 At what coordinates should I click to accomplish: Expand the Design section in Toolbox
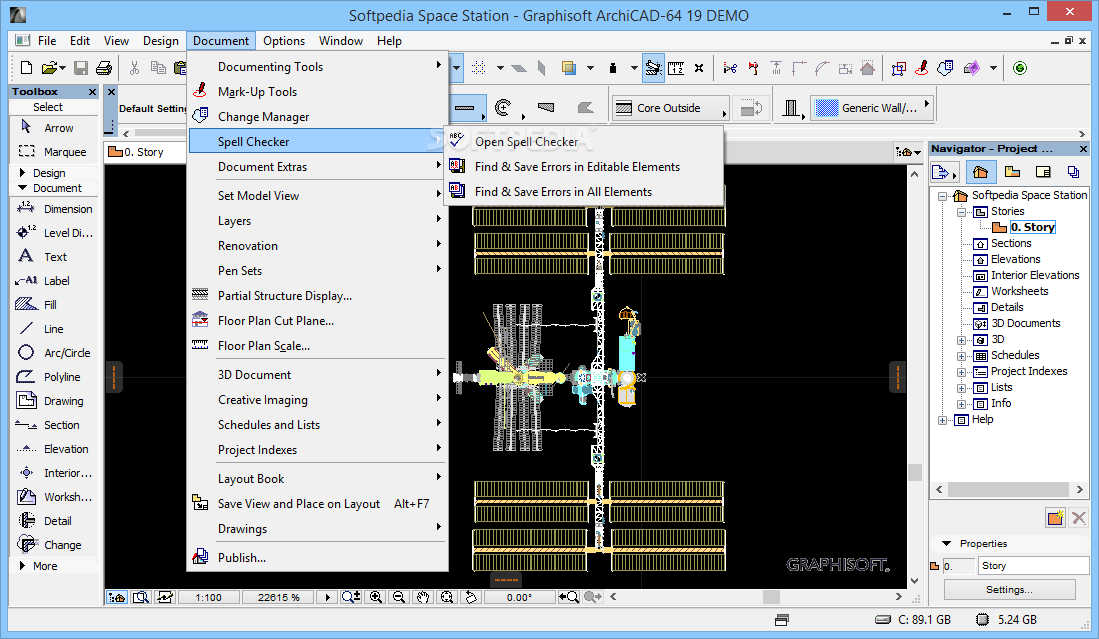(x=22, y=173)
